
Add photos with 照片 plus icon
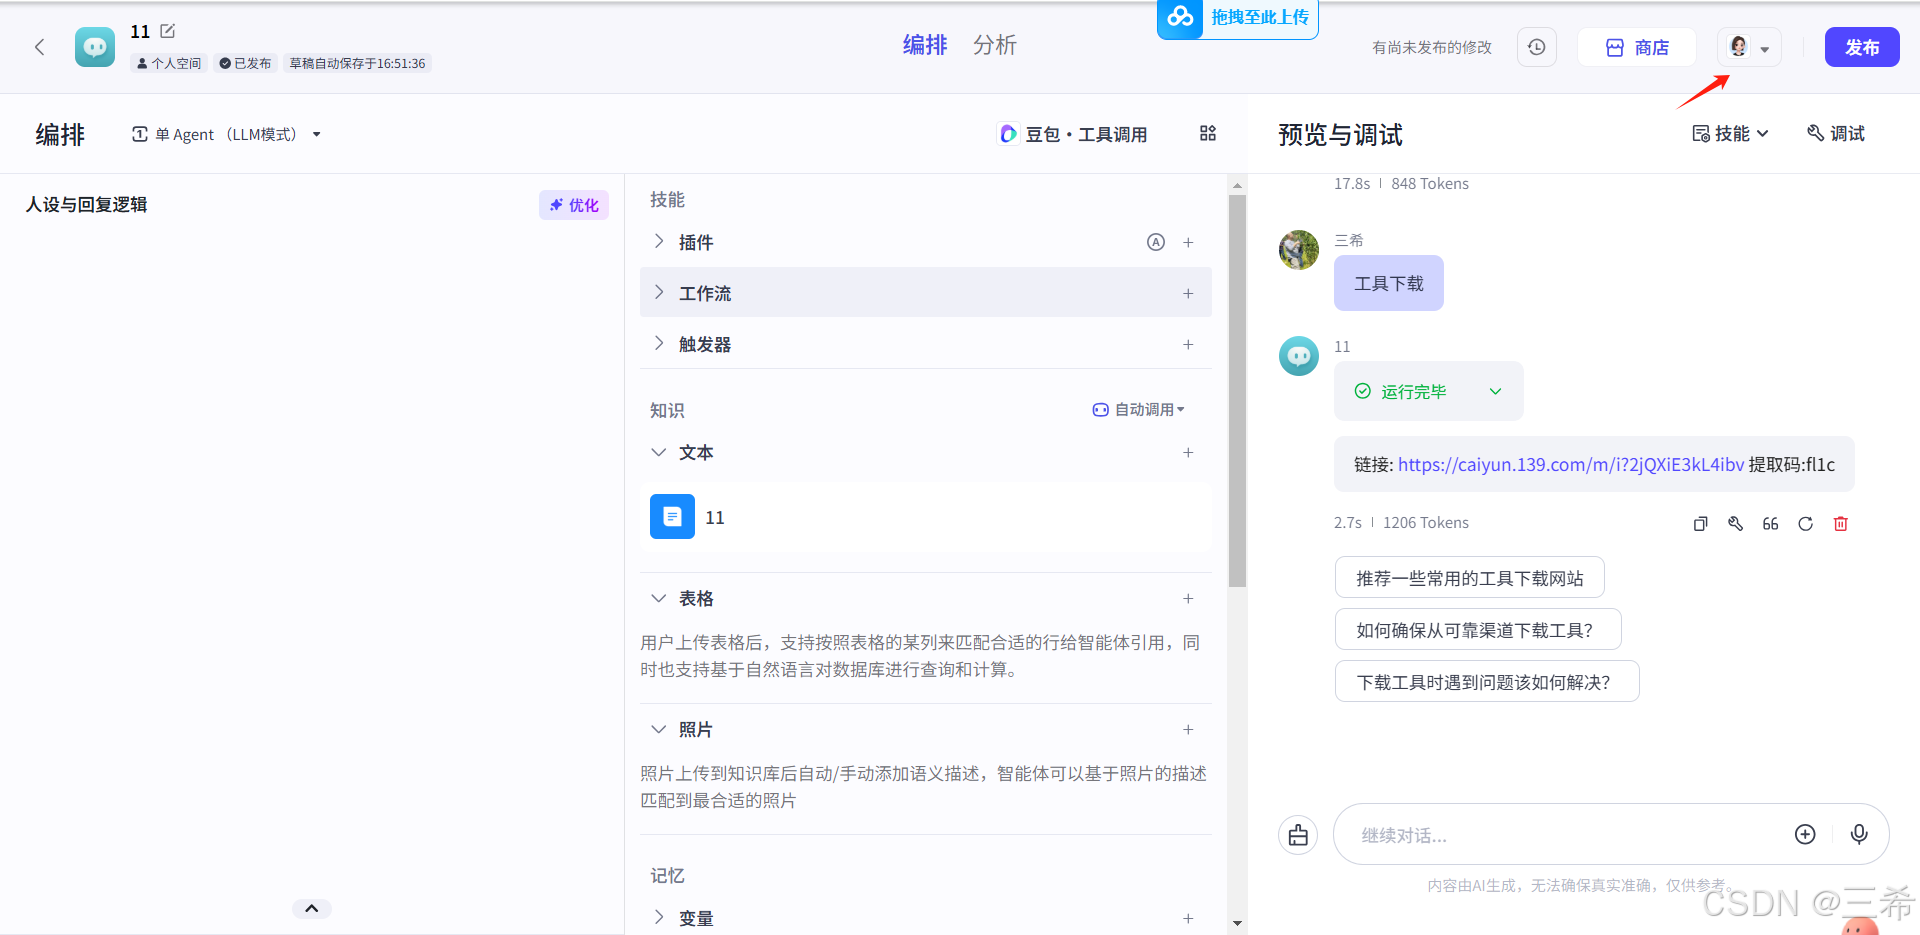click(1188, 729)
